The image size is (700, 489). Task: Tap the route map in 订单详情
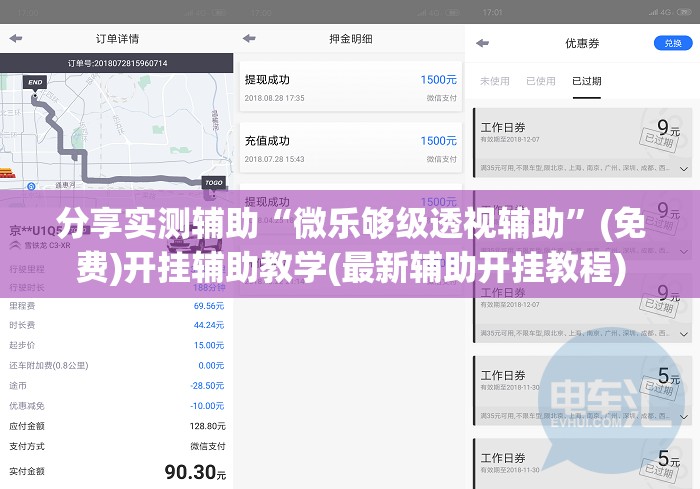[x=117, y=132]
